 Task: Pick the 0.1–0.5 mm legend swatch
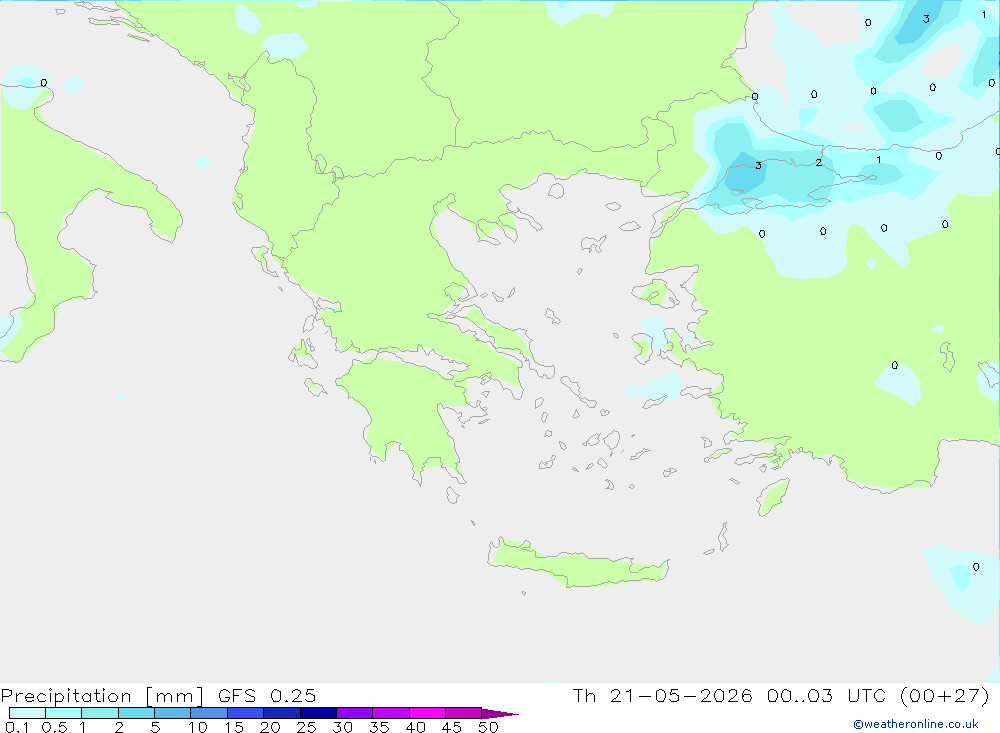(x=27, y=713)
